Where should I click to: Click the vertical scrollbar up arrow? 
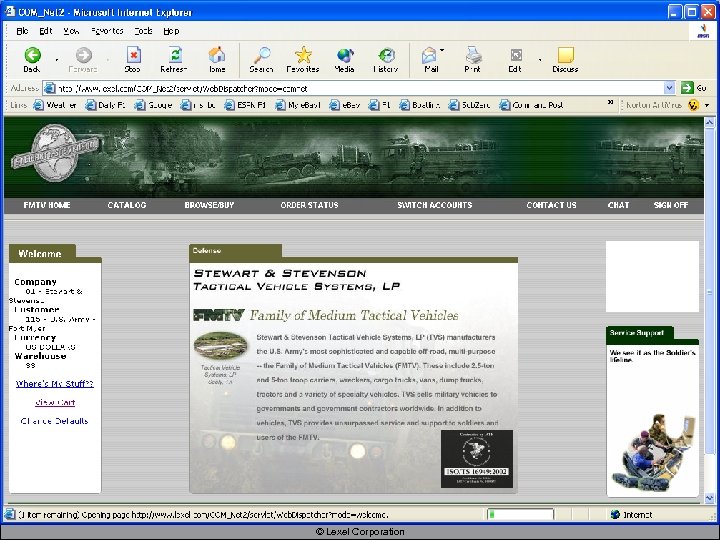coord(709,123)
